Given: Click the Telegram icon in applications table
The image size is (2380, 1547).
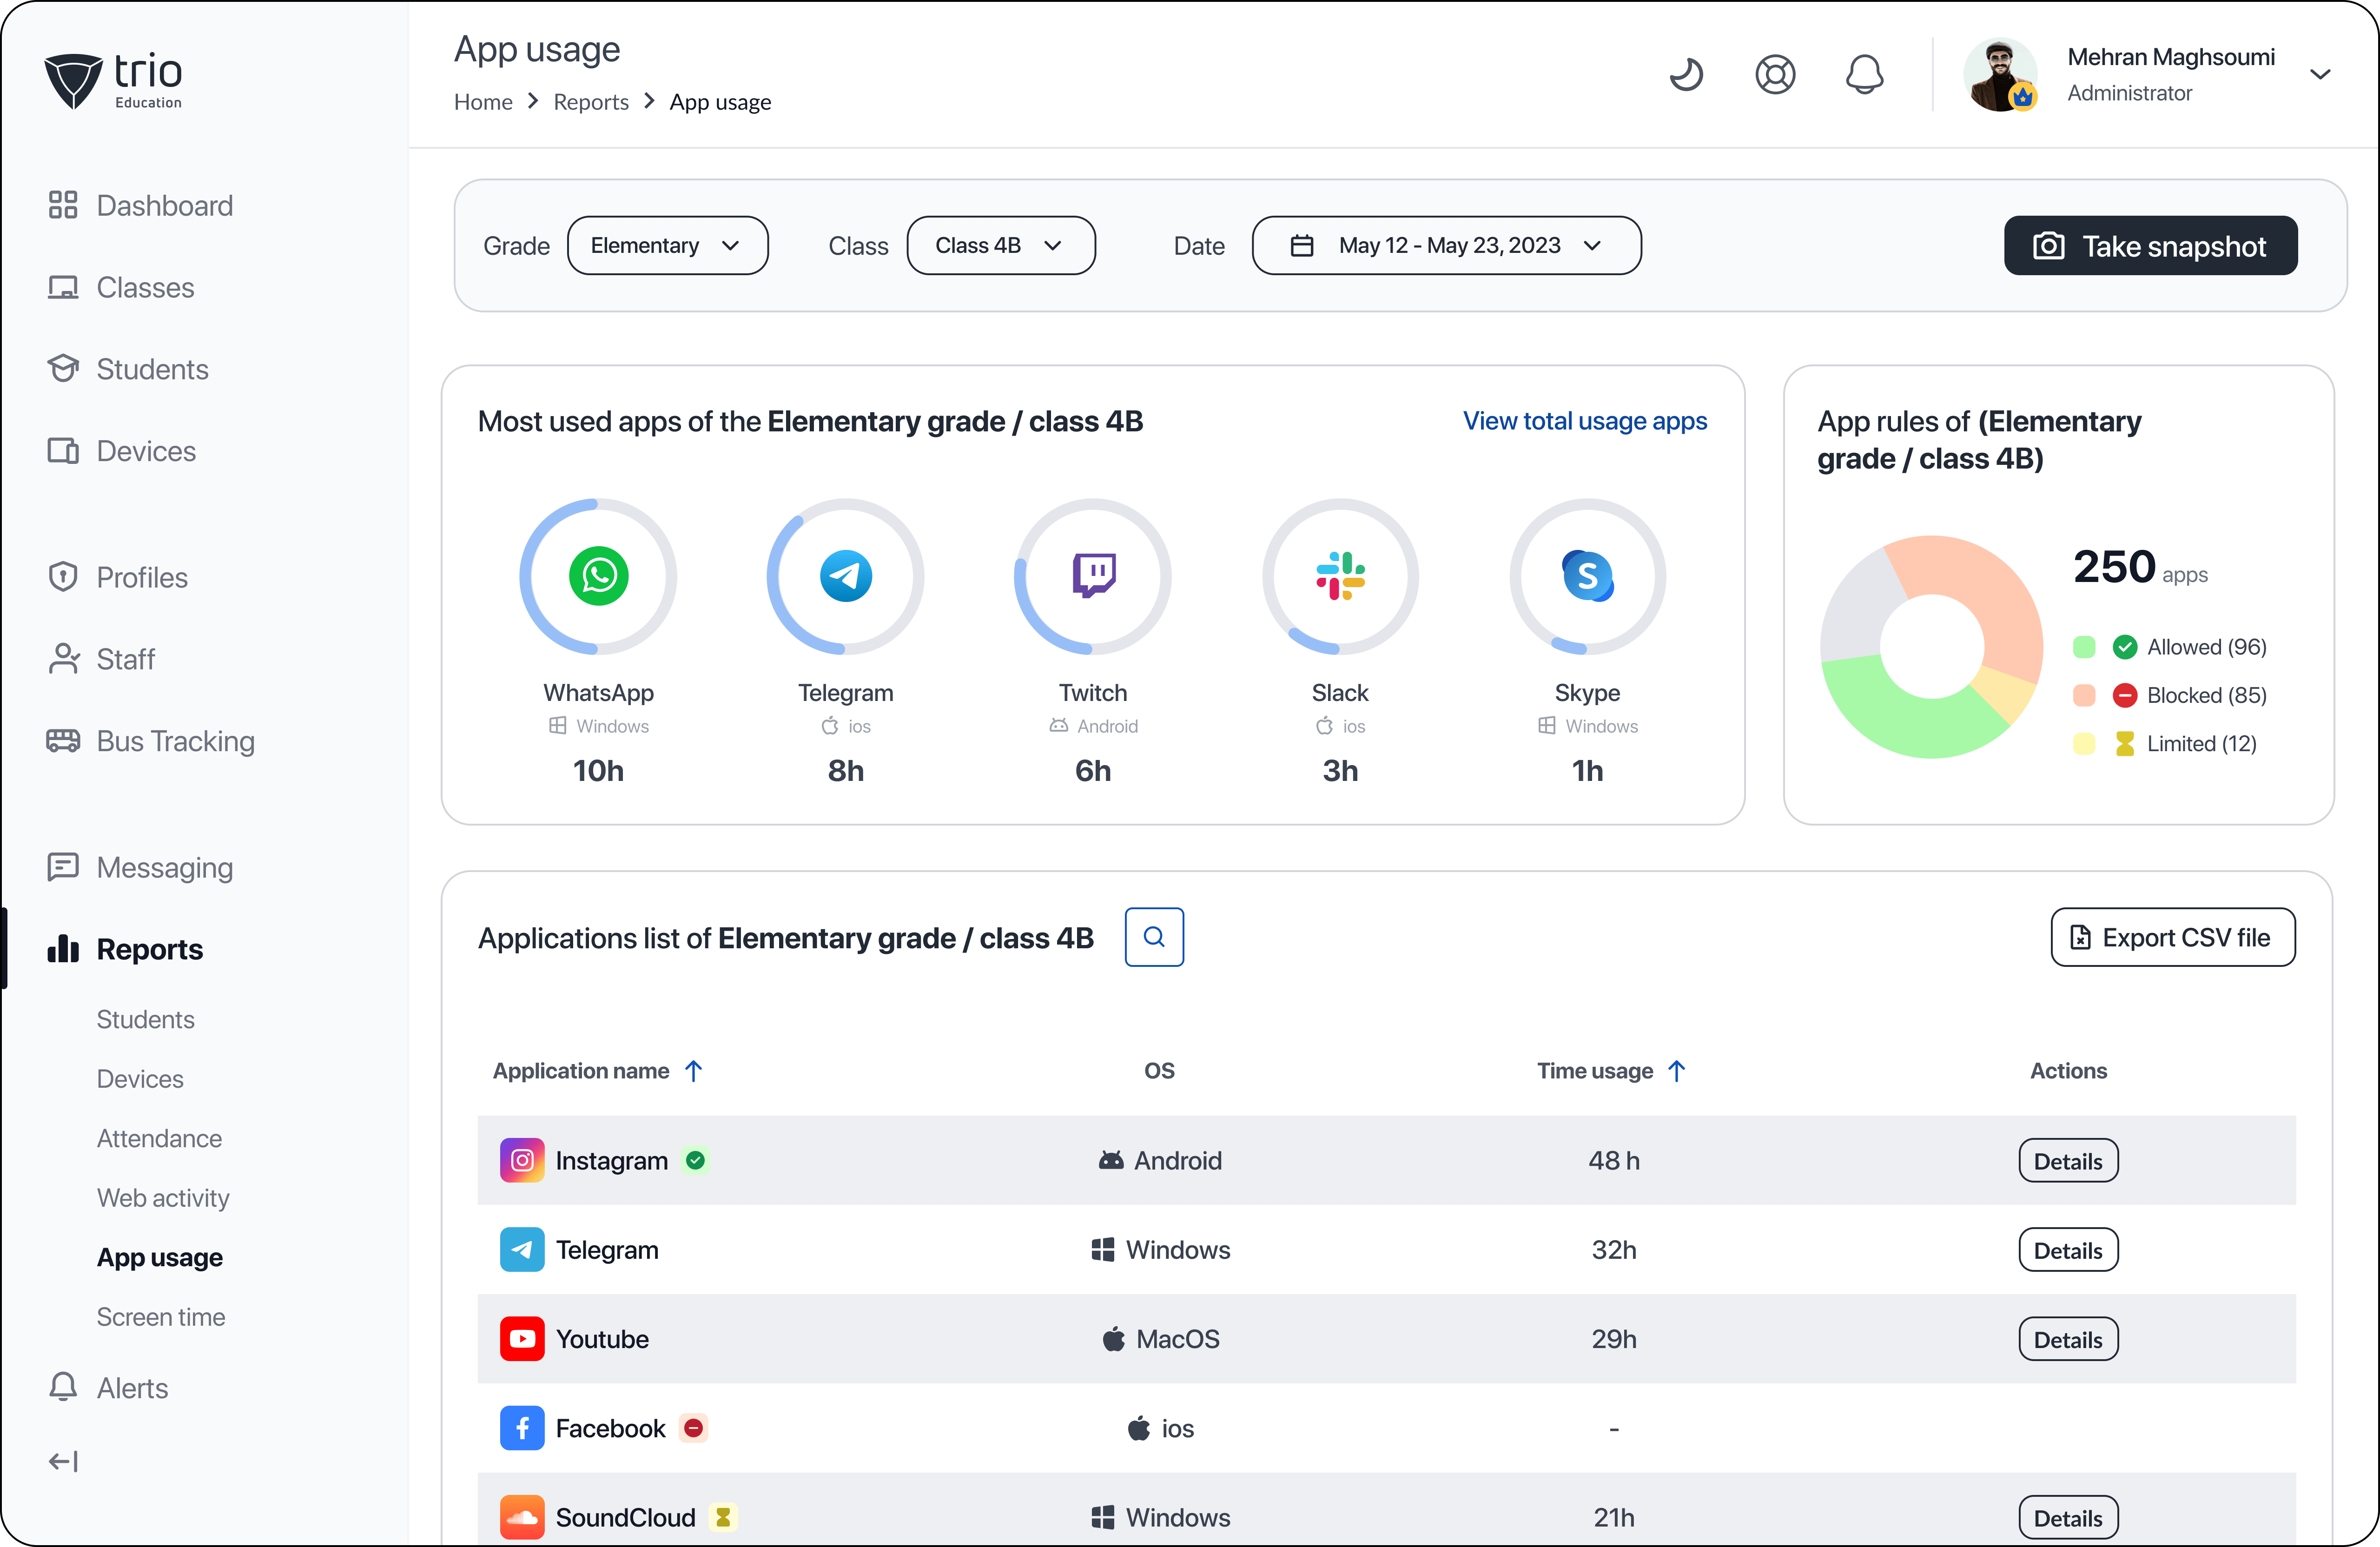Looking at the screenshot, I should coord(522,1250).
